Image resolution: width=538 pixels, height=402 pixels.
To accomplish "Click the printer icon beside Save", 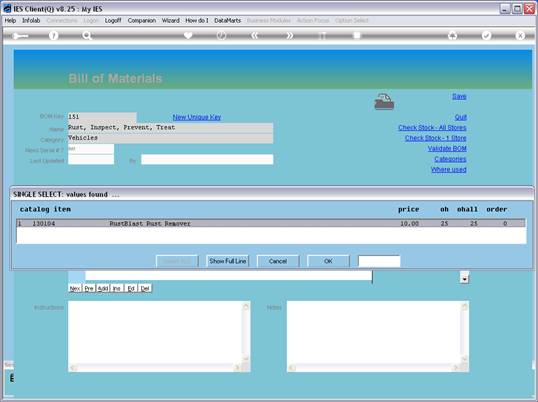I will [x=384, y=102].
